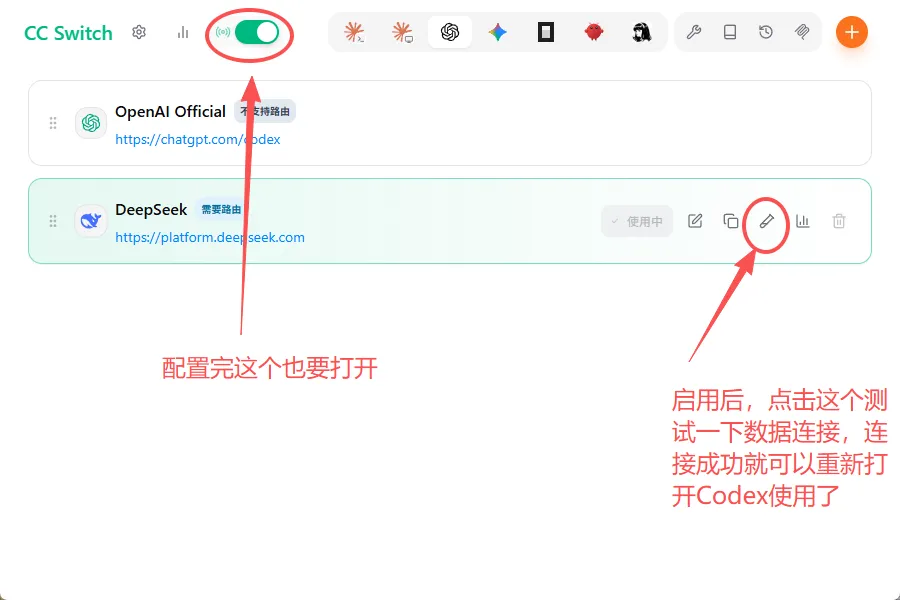Open the settings gear next to CC Switch
This screenshot has width=900, height=600.
[139, 32]
